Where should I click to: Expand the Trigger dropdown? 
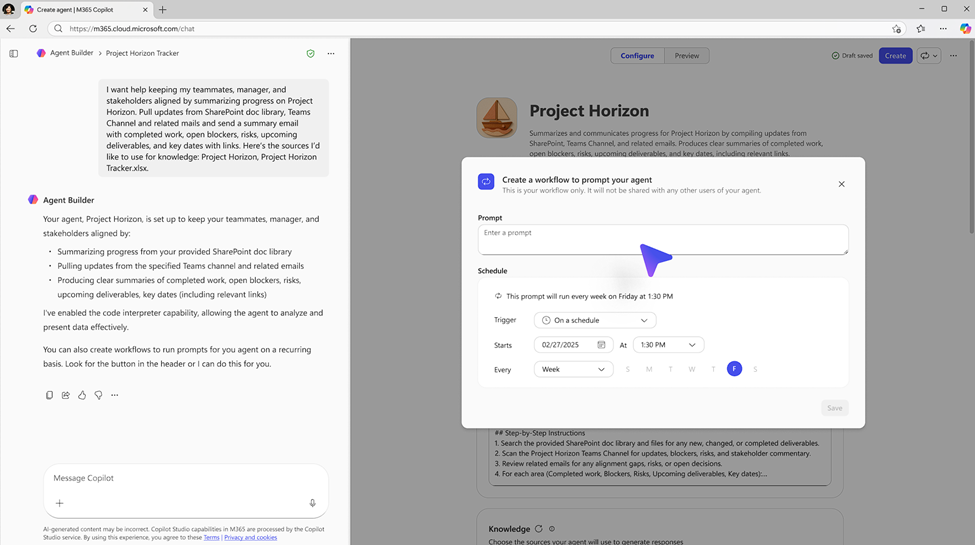coord(595,320)
